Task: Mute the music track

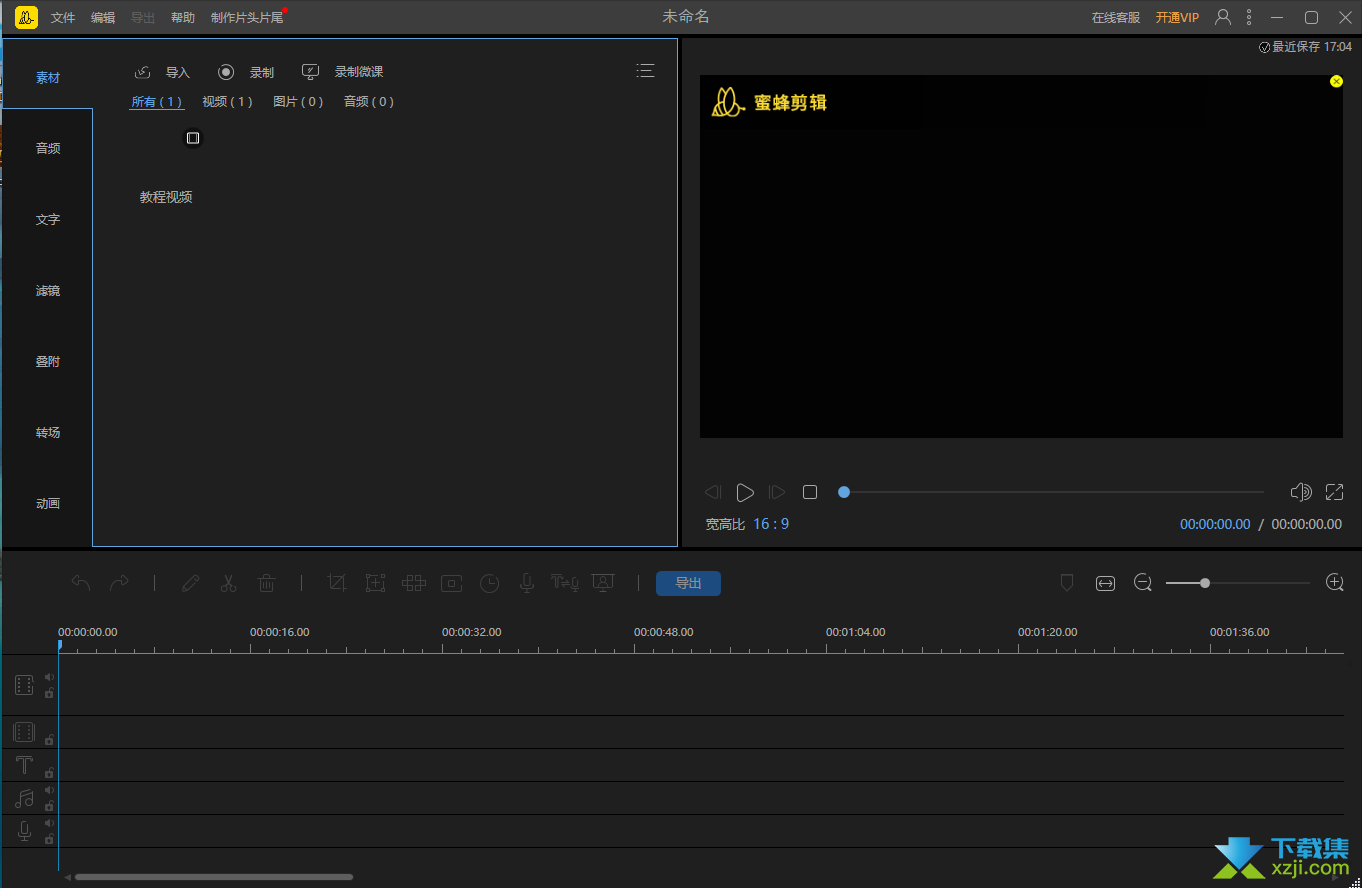Action: pyautogui.click(x=49, y=790)
